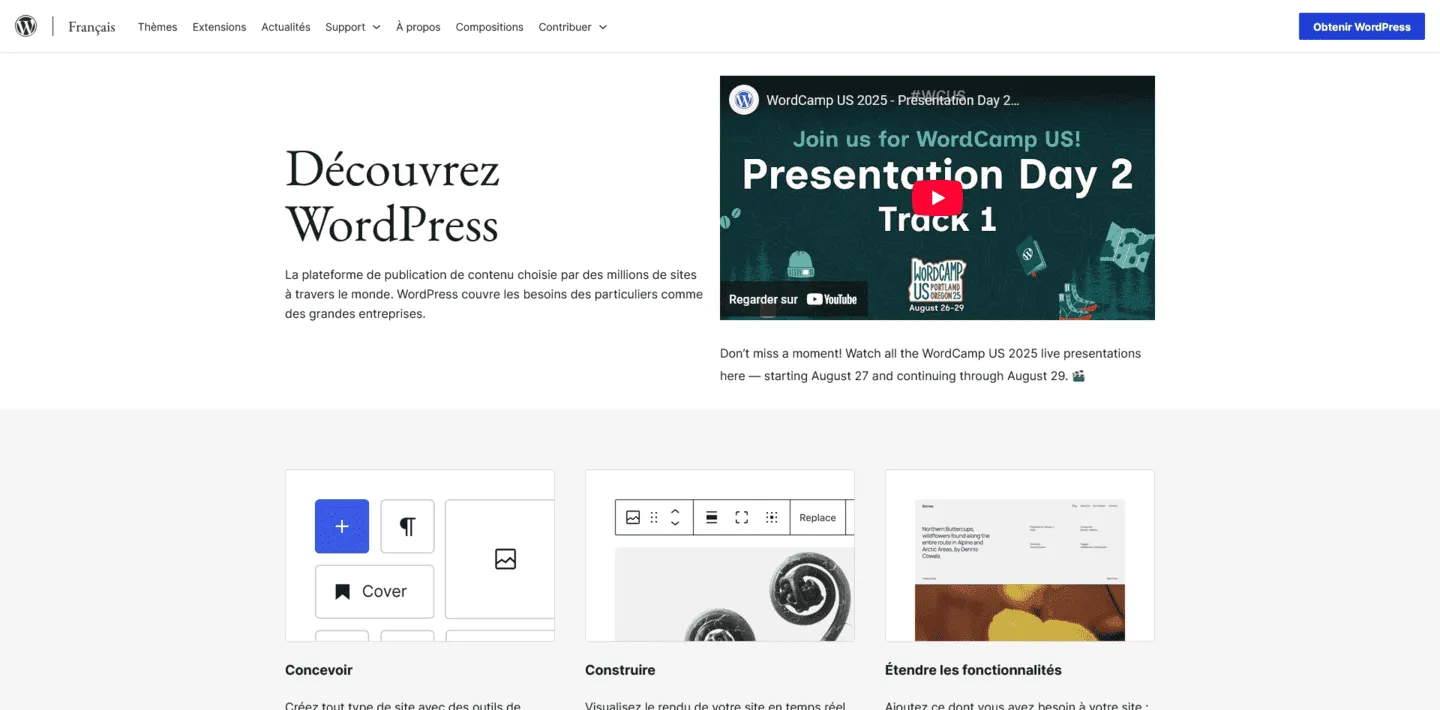Viewport: 1440px width, 710px height.
Task: Click the Regarder sur YouTube link
Action: 794,298
